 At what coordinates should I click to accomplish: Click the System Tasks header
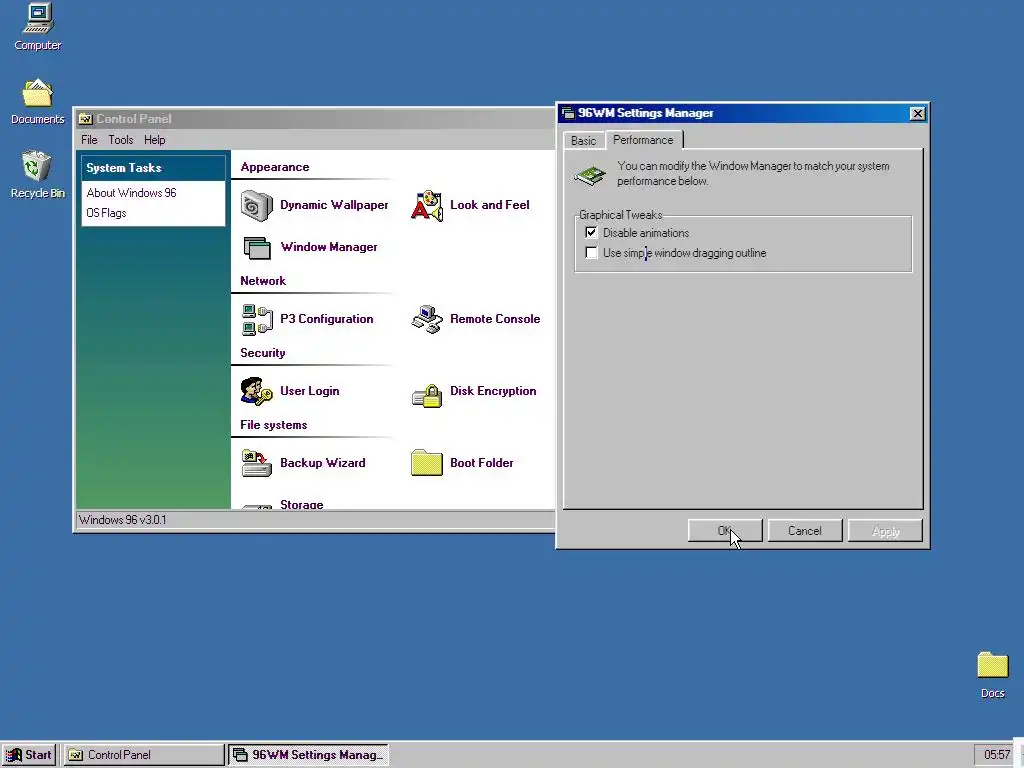click(153, 168)
